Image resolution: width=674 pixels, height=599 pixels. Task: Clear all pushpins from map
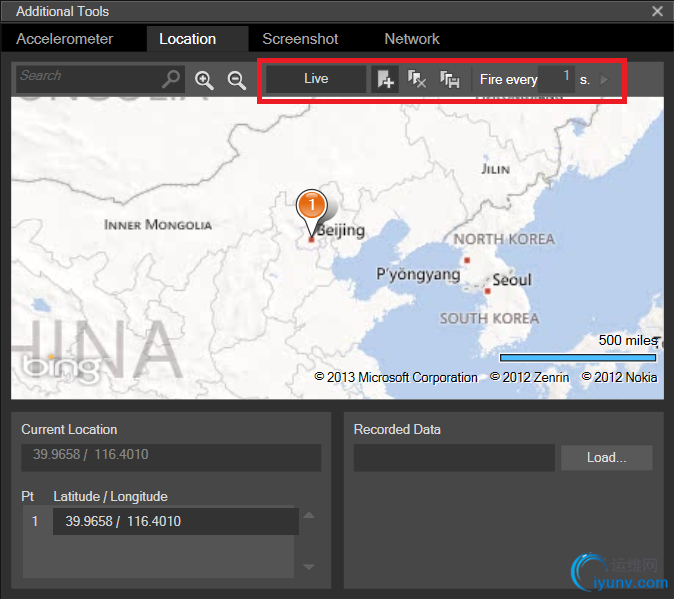(x=417, y=79)
